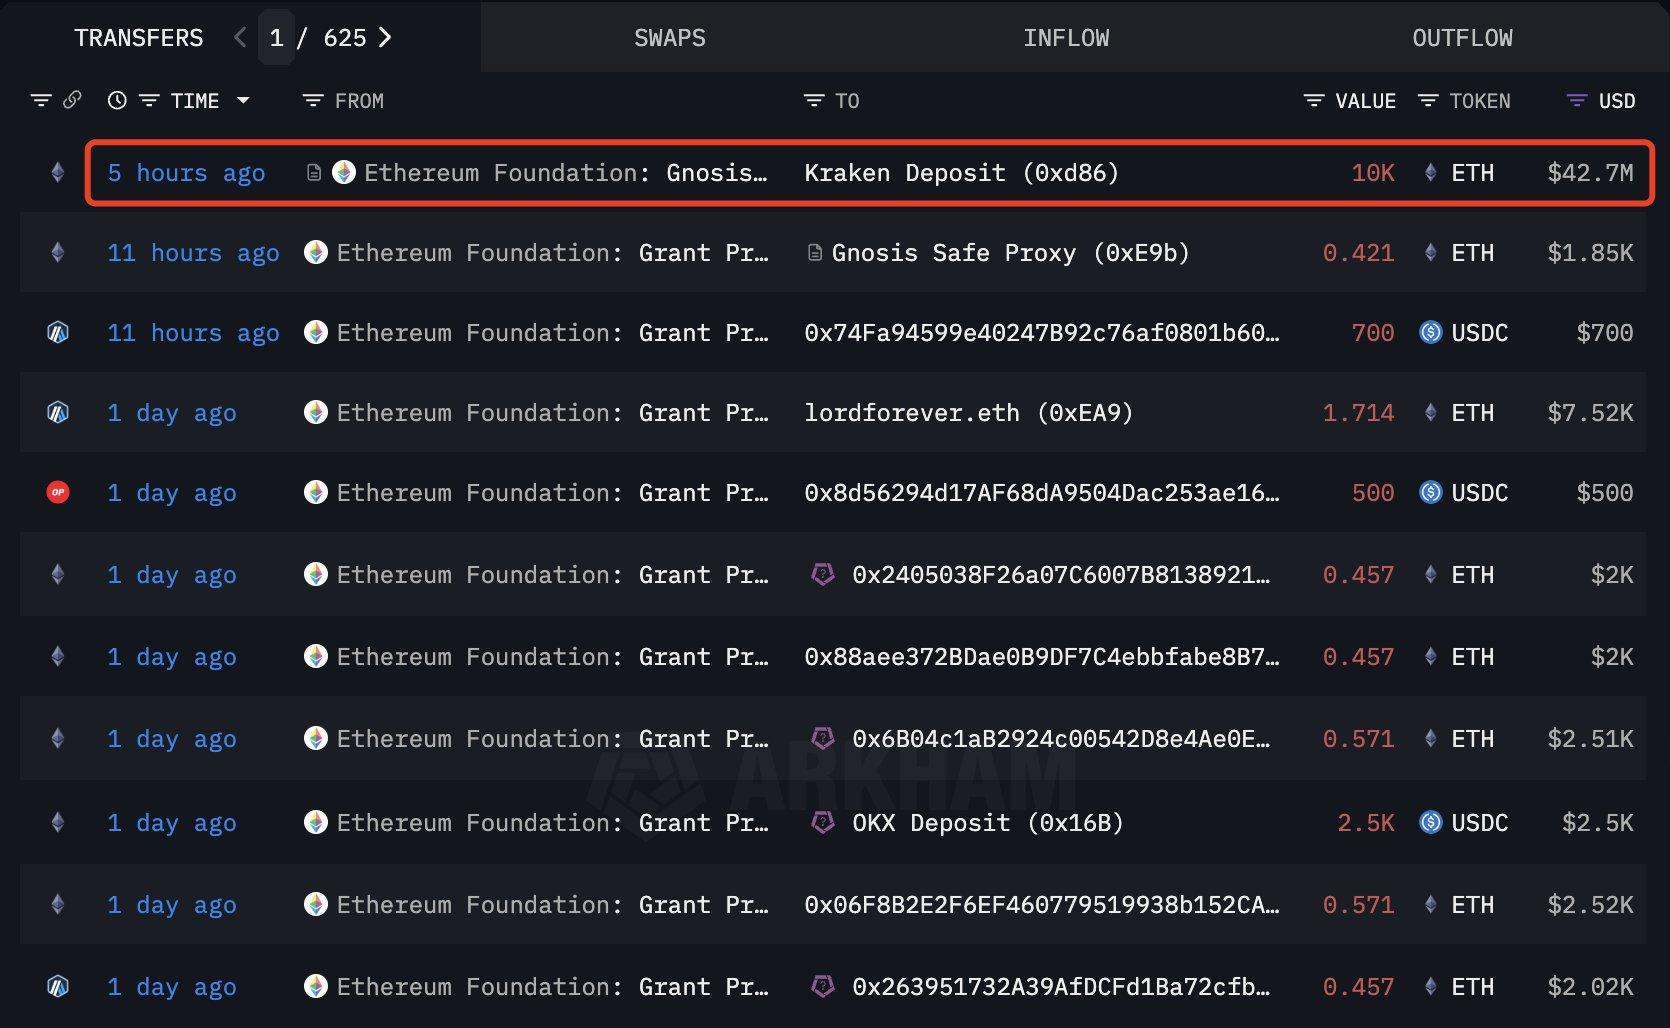Screen dimensions: 1670x1028
Task: Click the chain link icon in header
Action: 72,100
